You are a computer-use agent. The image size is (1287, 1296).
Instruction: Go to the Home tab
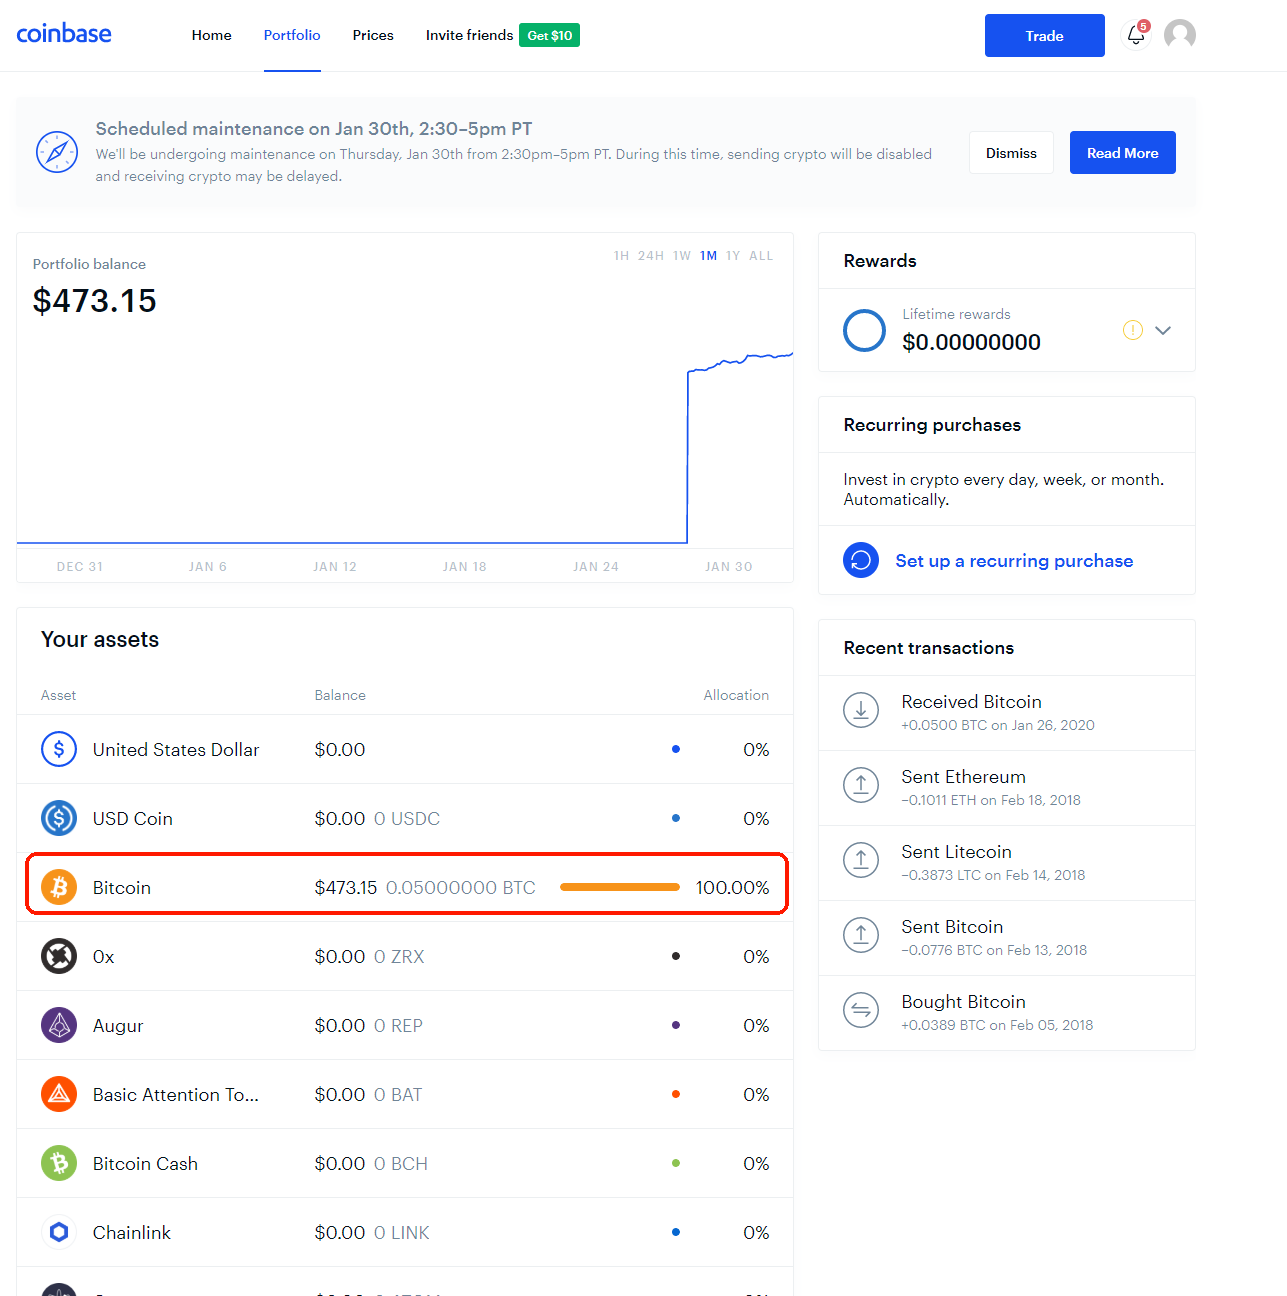(x=212, y=35)
